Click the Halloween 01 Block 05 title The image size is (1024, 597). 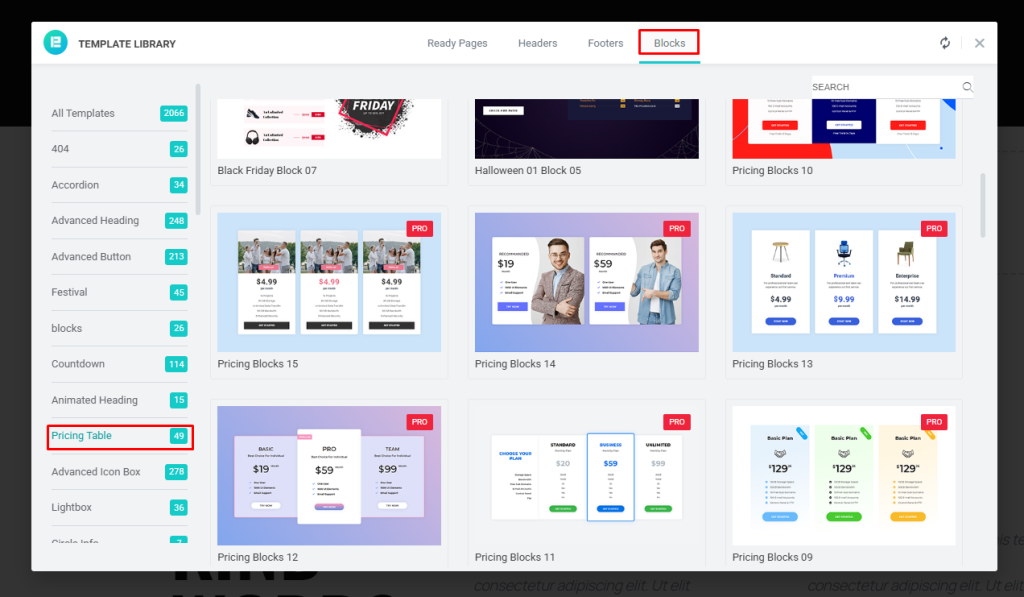coord(528,170)
